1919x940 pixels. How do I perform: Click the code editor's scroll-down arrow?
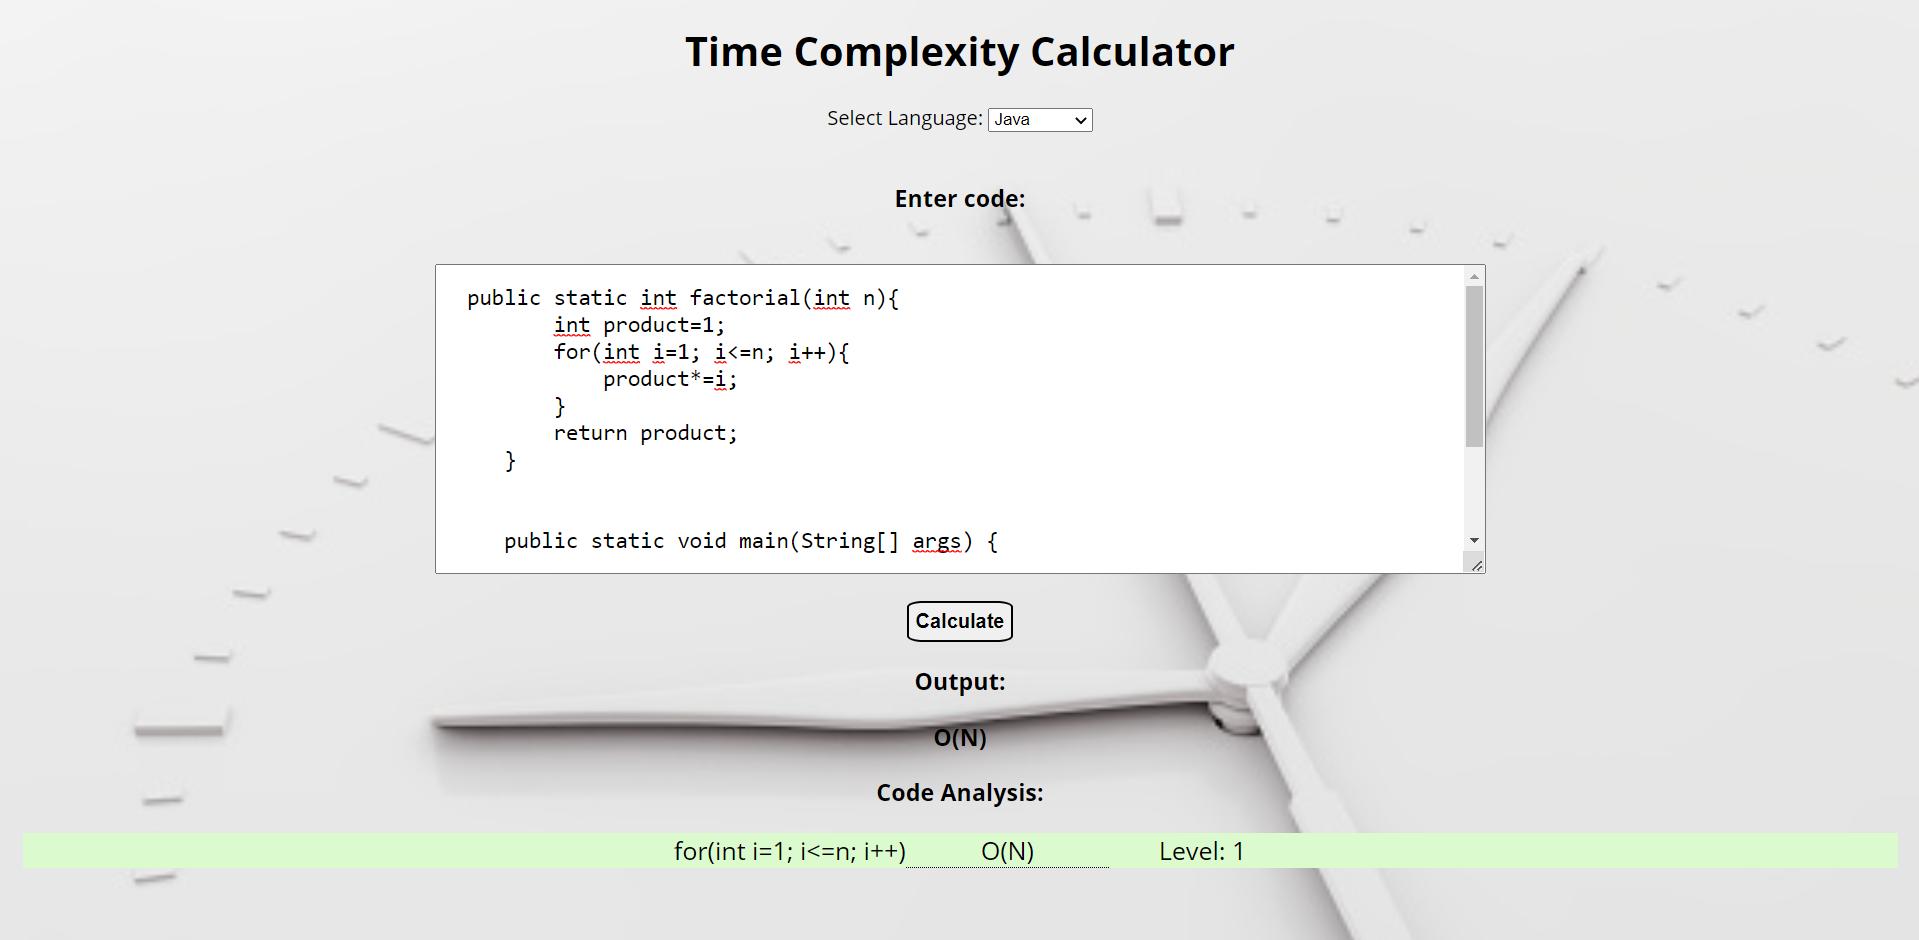pyautogui.click(x=1474, y=541)
